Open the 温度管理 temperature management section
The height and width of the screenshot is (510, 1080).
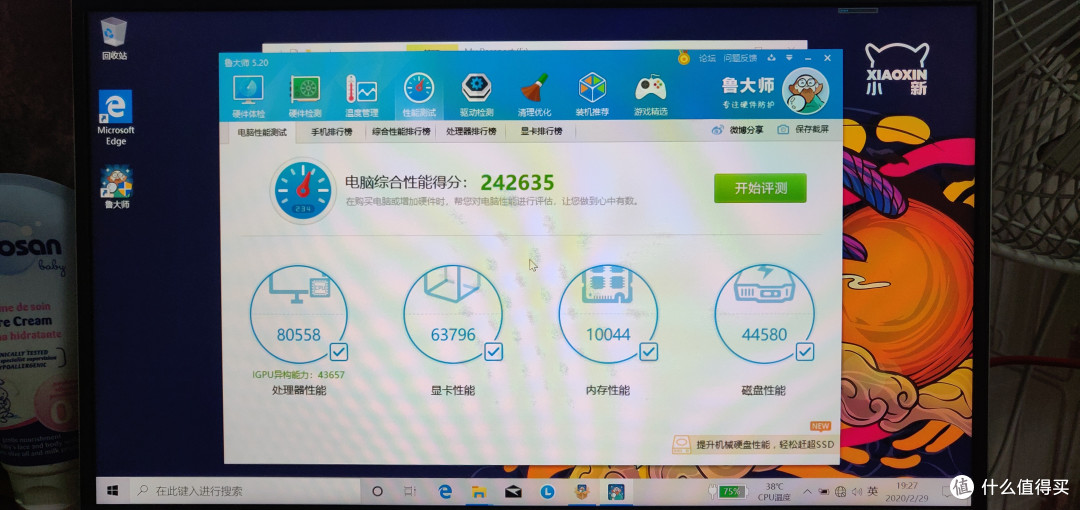click(361, 96)
